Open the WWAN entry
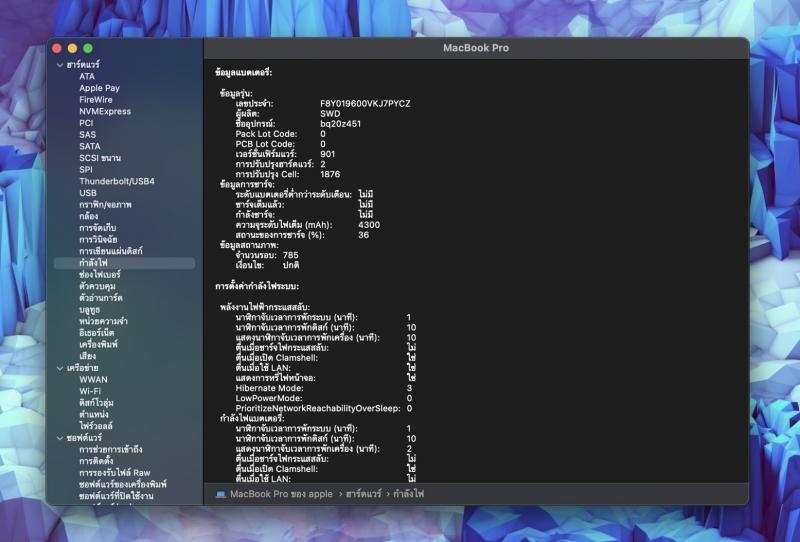Viewport: 800px width, 542px height. [x=93, y=379]
